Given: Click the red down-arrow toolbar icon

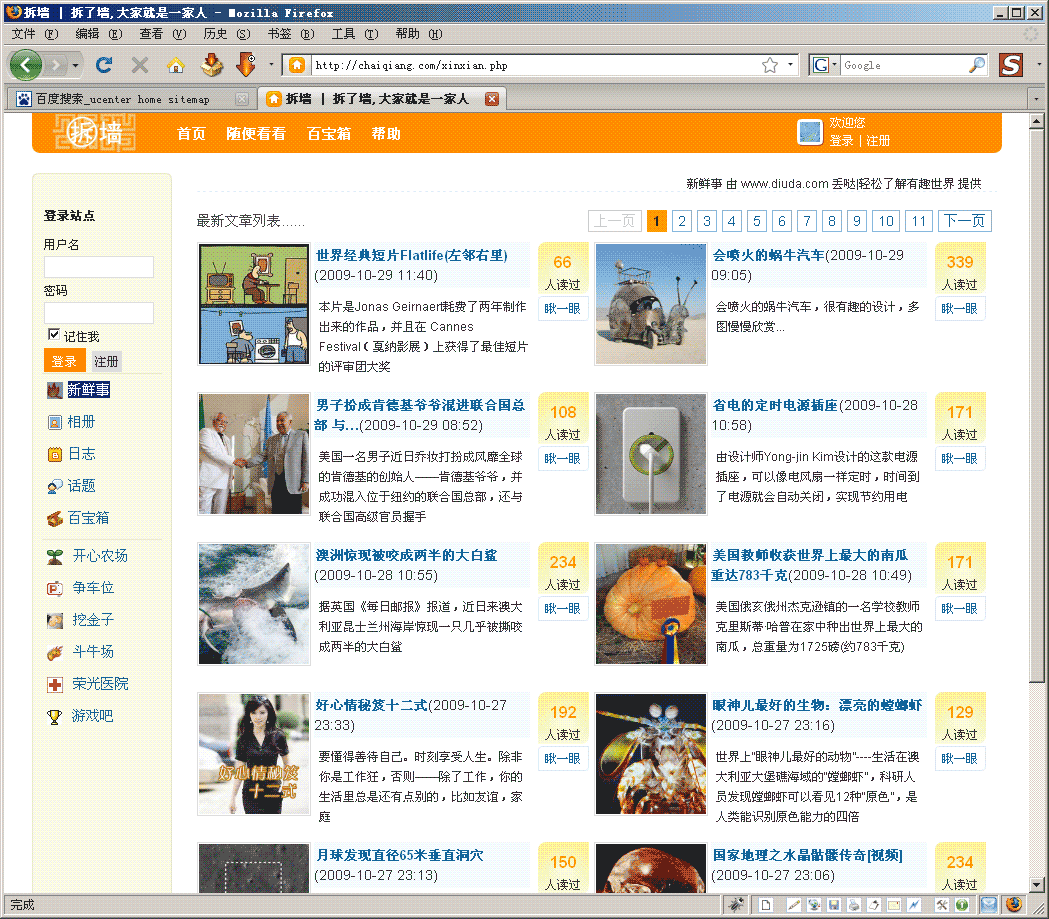Looking at the screenshot, I should click(x=246, y=65).
